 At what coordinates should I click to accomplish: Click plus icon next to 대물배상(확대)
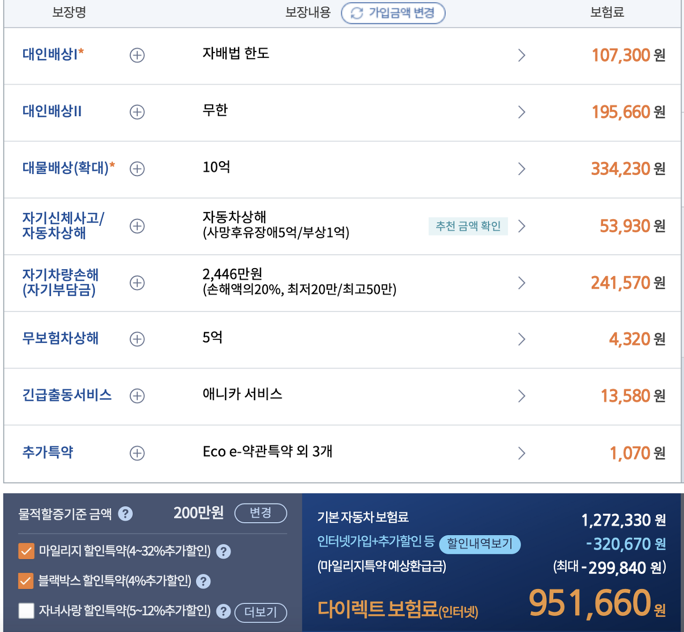click(137, 169)
